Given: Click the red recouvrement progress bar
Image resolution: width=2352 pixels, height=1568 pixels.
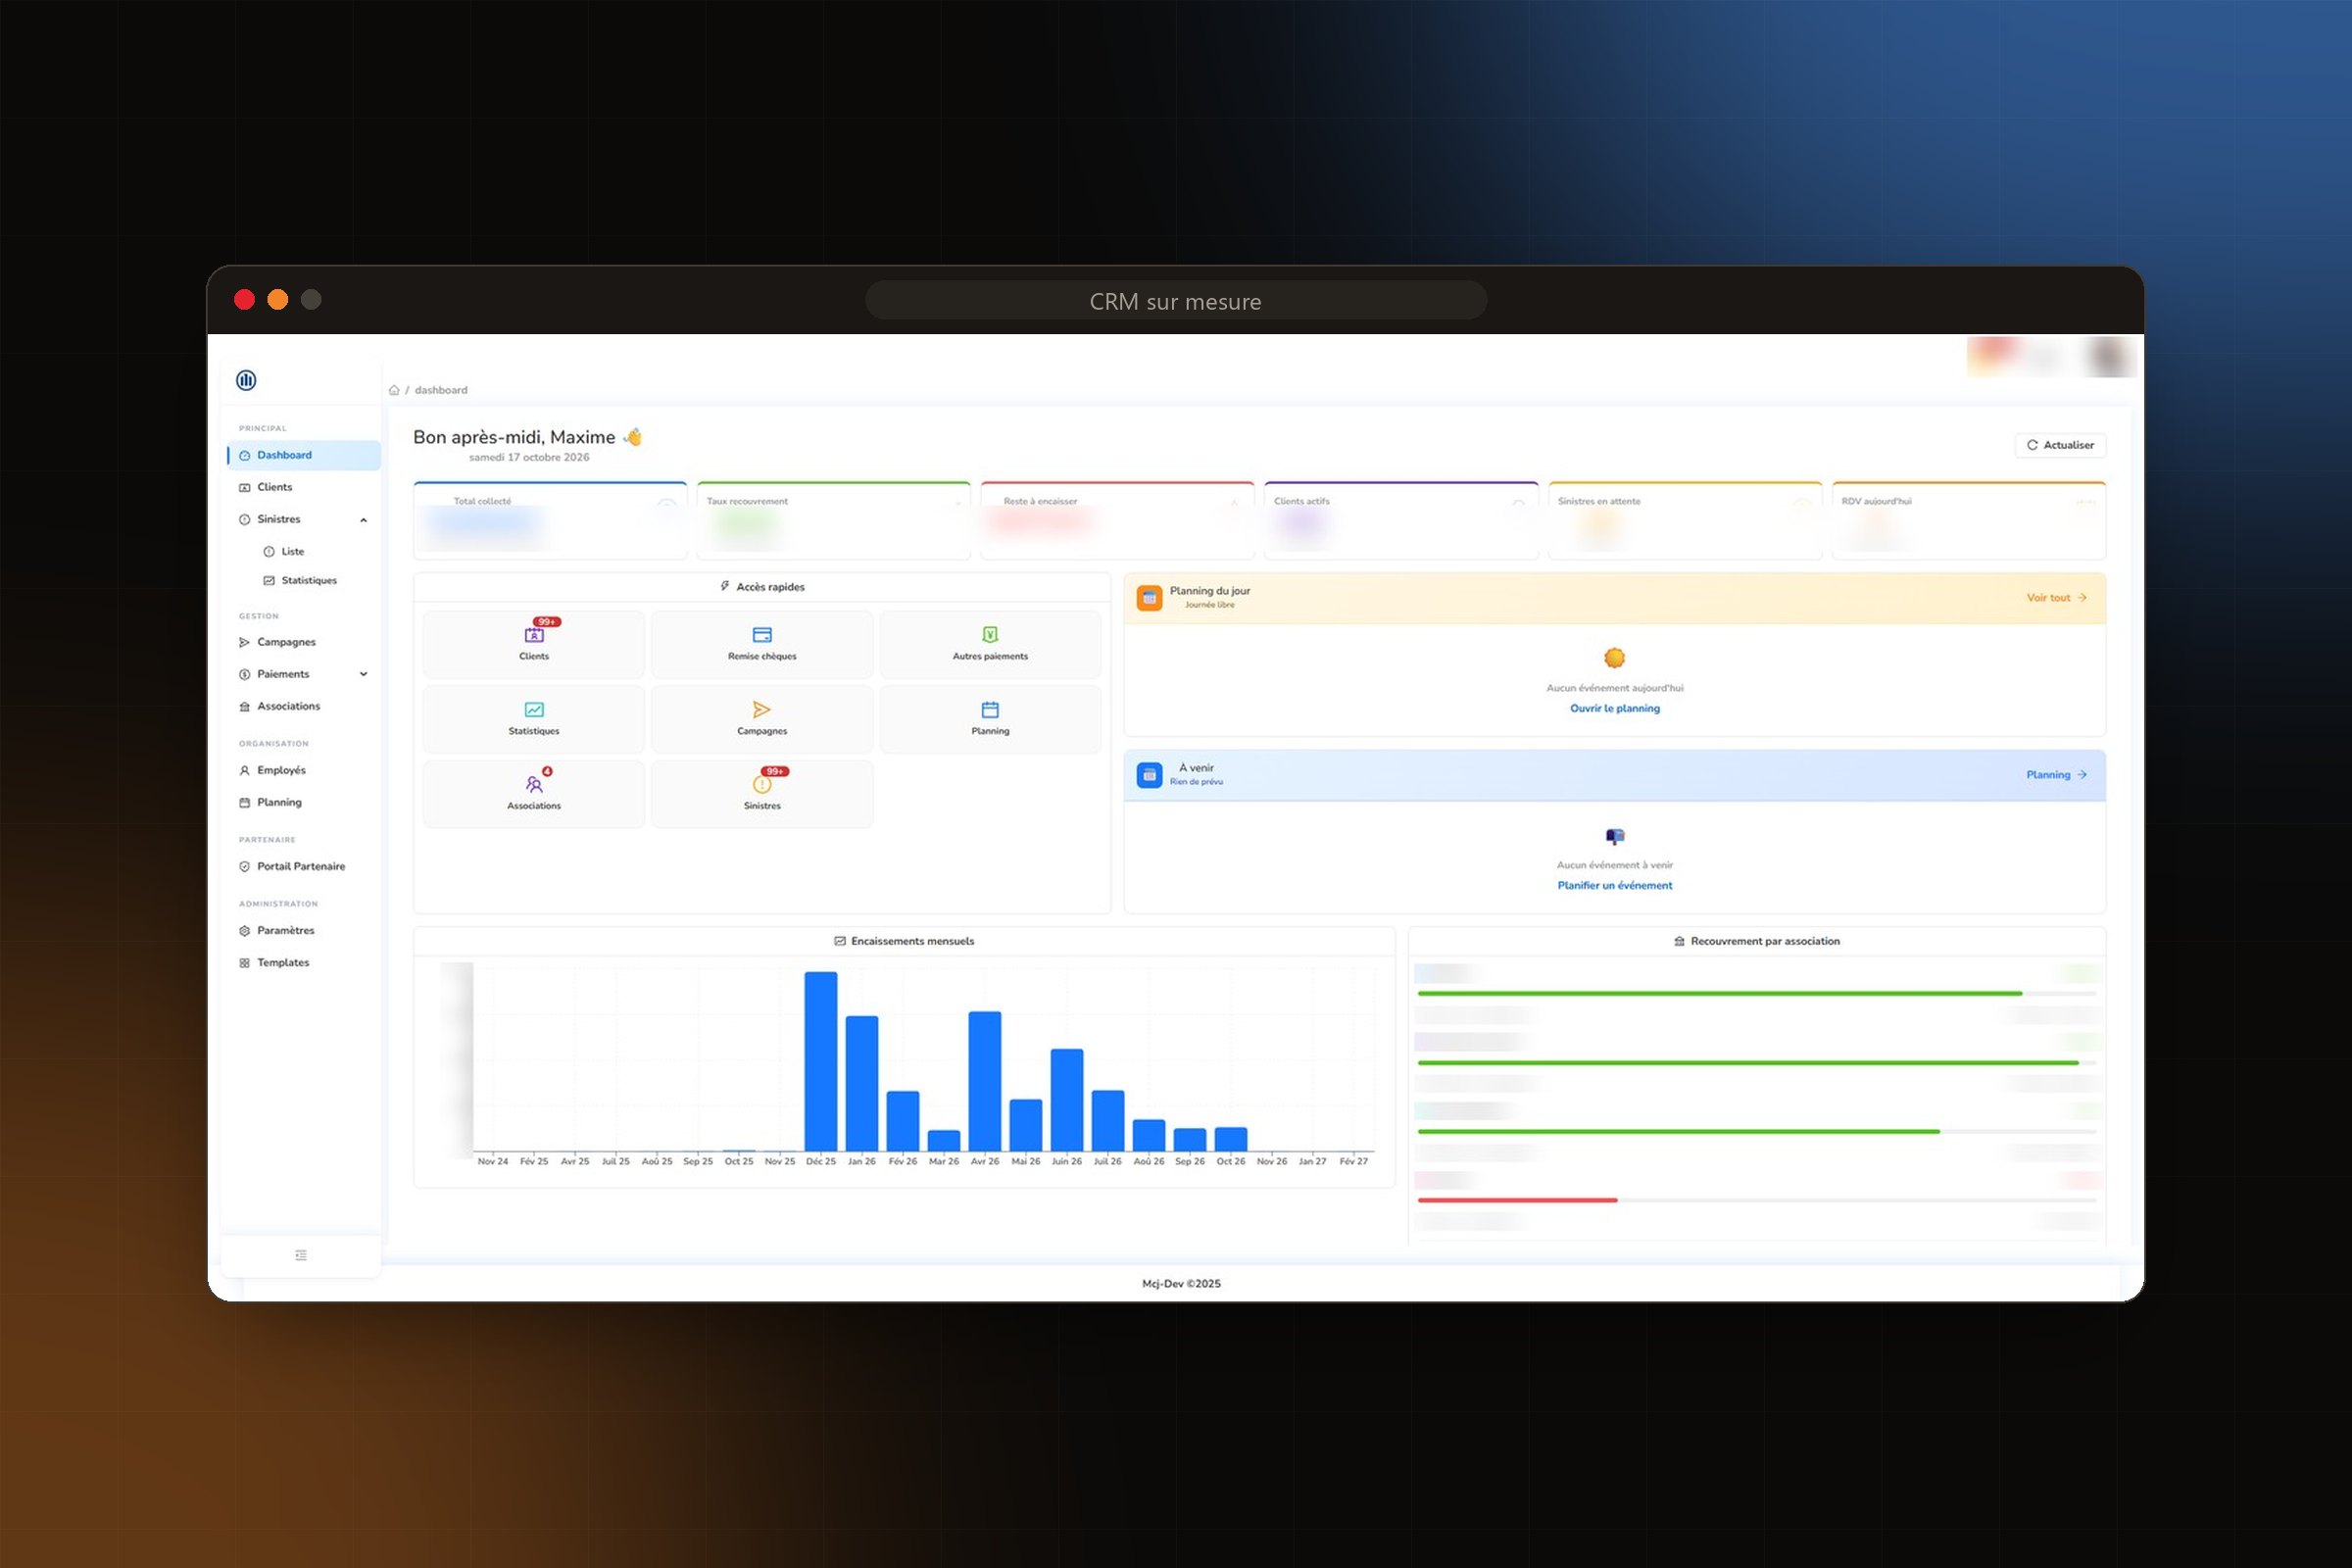Looking at the screenshot, I should [x=1517, y=1200].
